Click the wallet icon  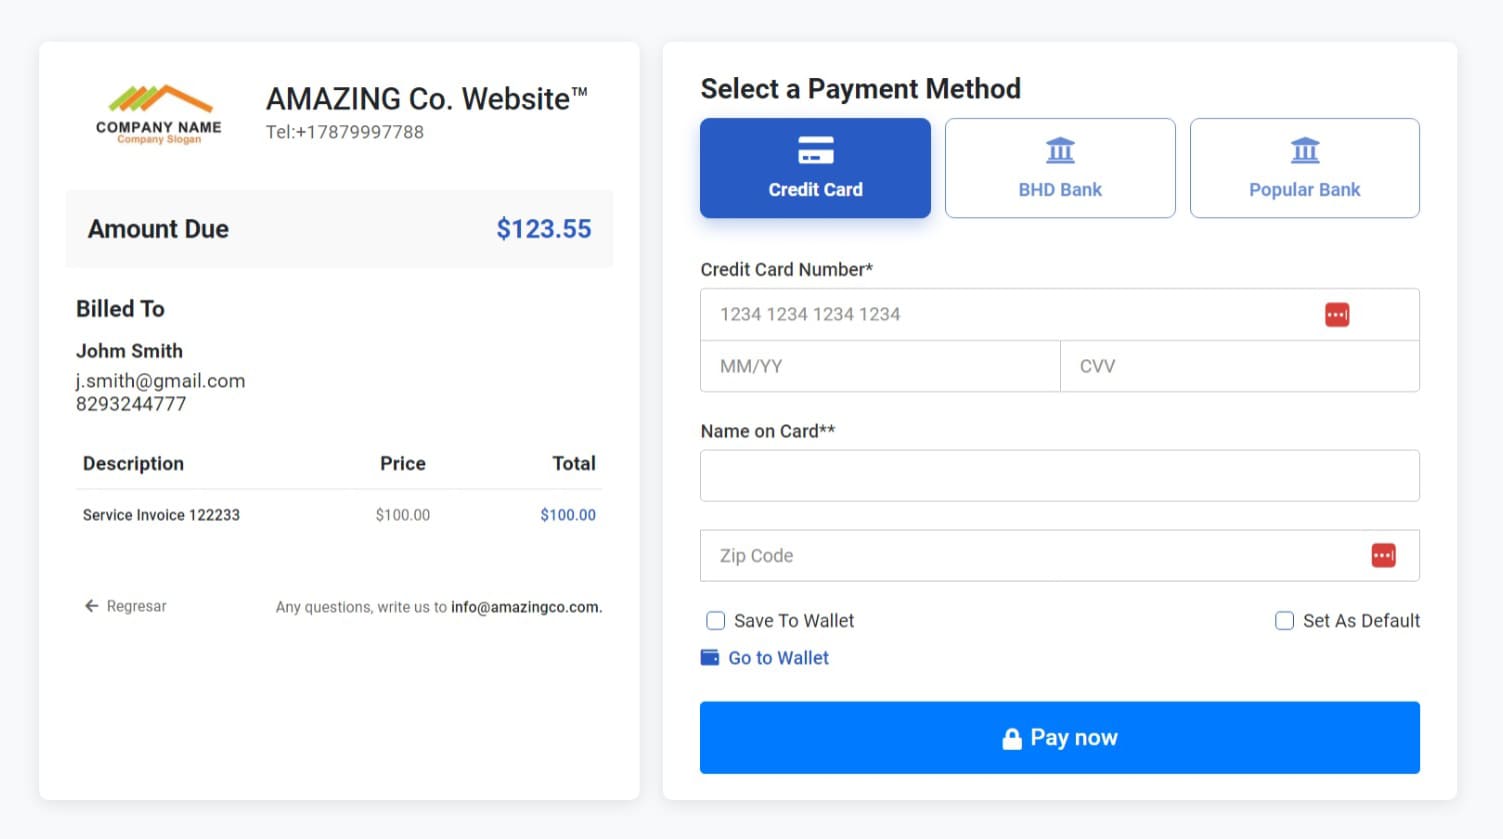pyautogui.click(x=710, y=658)
